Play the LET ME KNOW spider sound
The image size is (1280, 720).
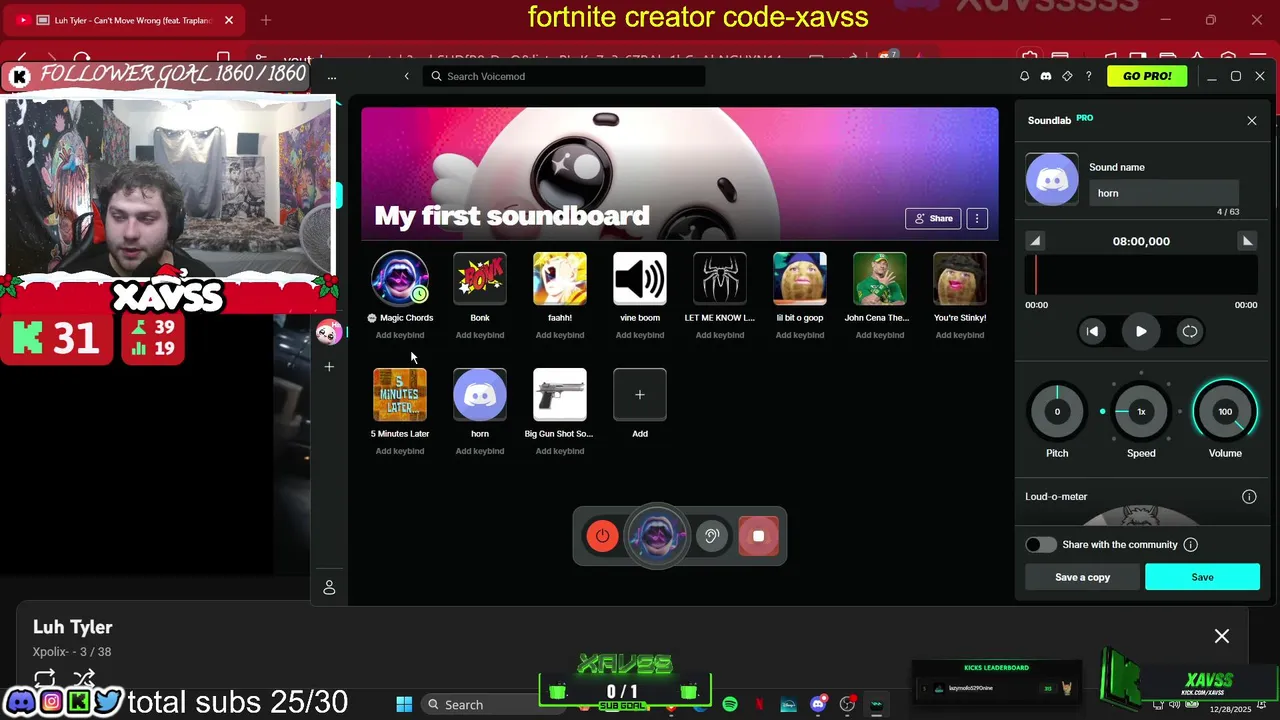720,278
